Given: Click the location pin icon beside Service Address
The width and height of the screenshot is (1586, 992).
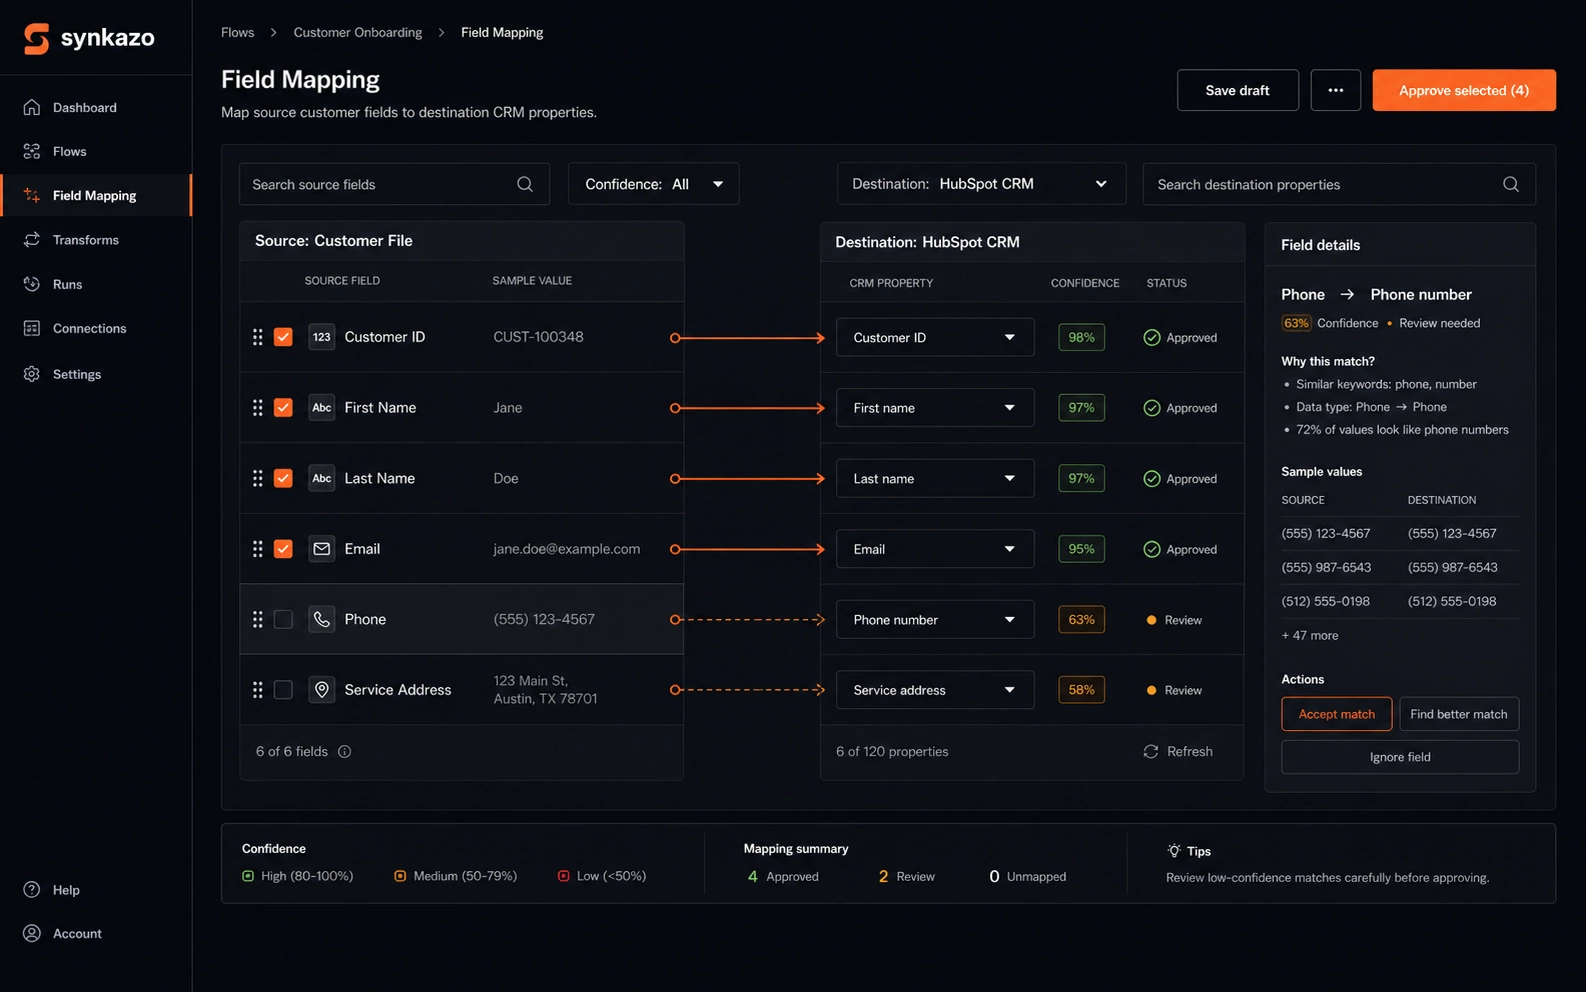Looking at the screenshot, I should [x=321, y=690].
